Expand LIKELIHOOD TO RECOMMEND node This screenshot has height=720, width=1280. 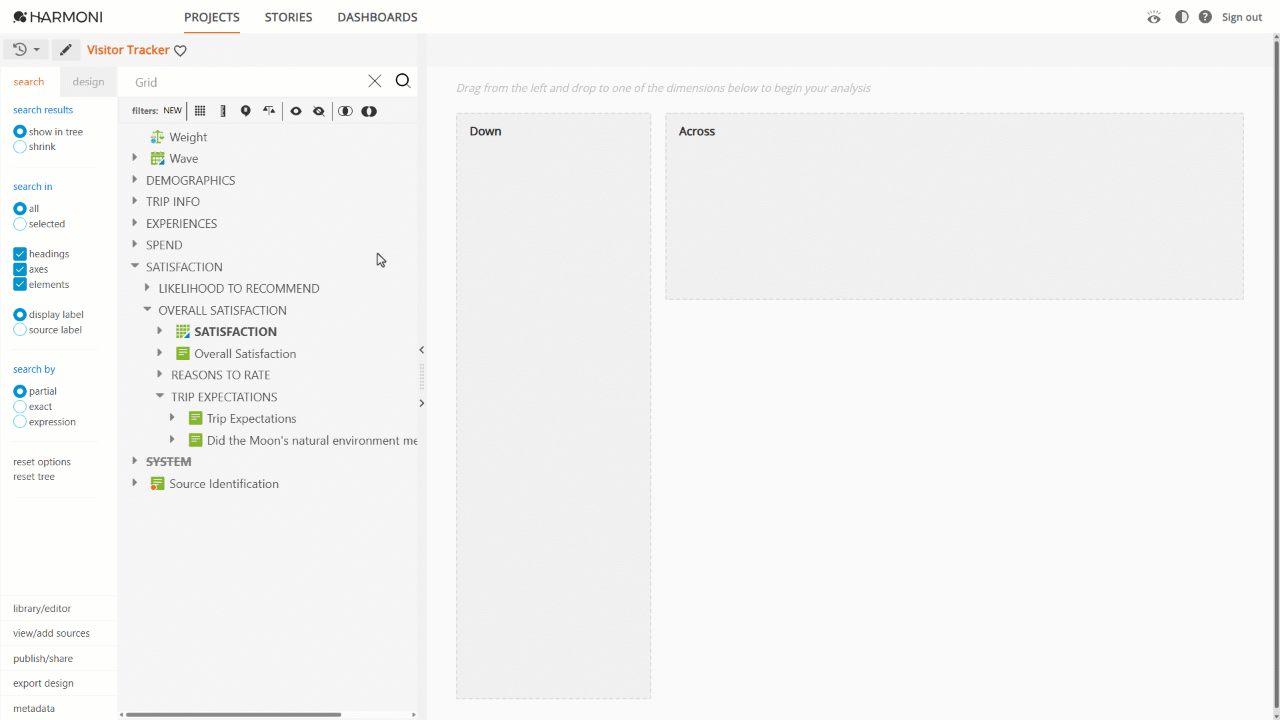(x=147, y=288)
